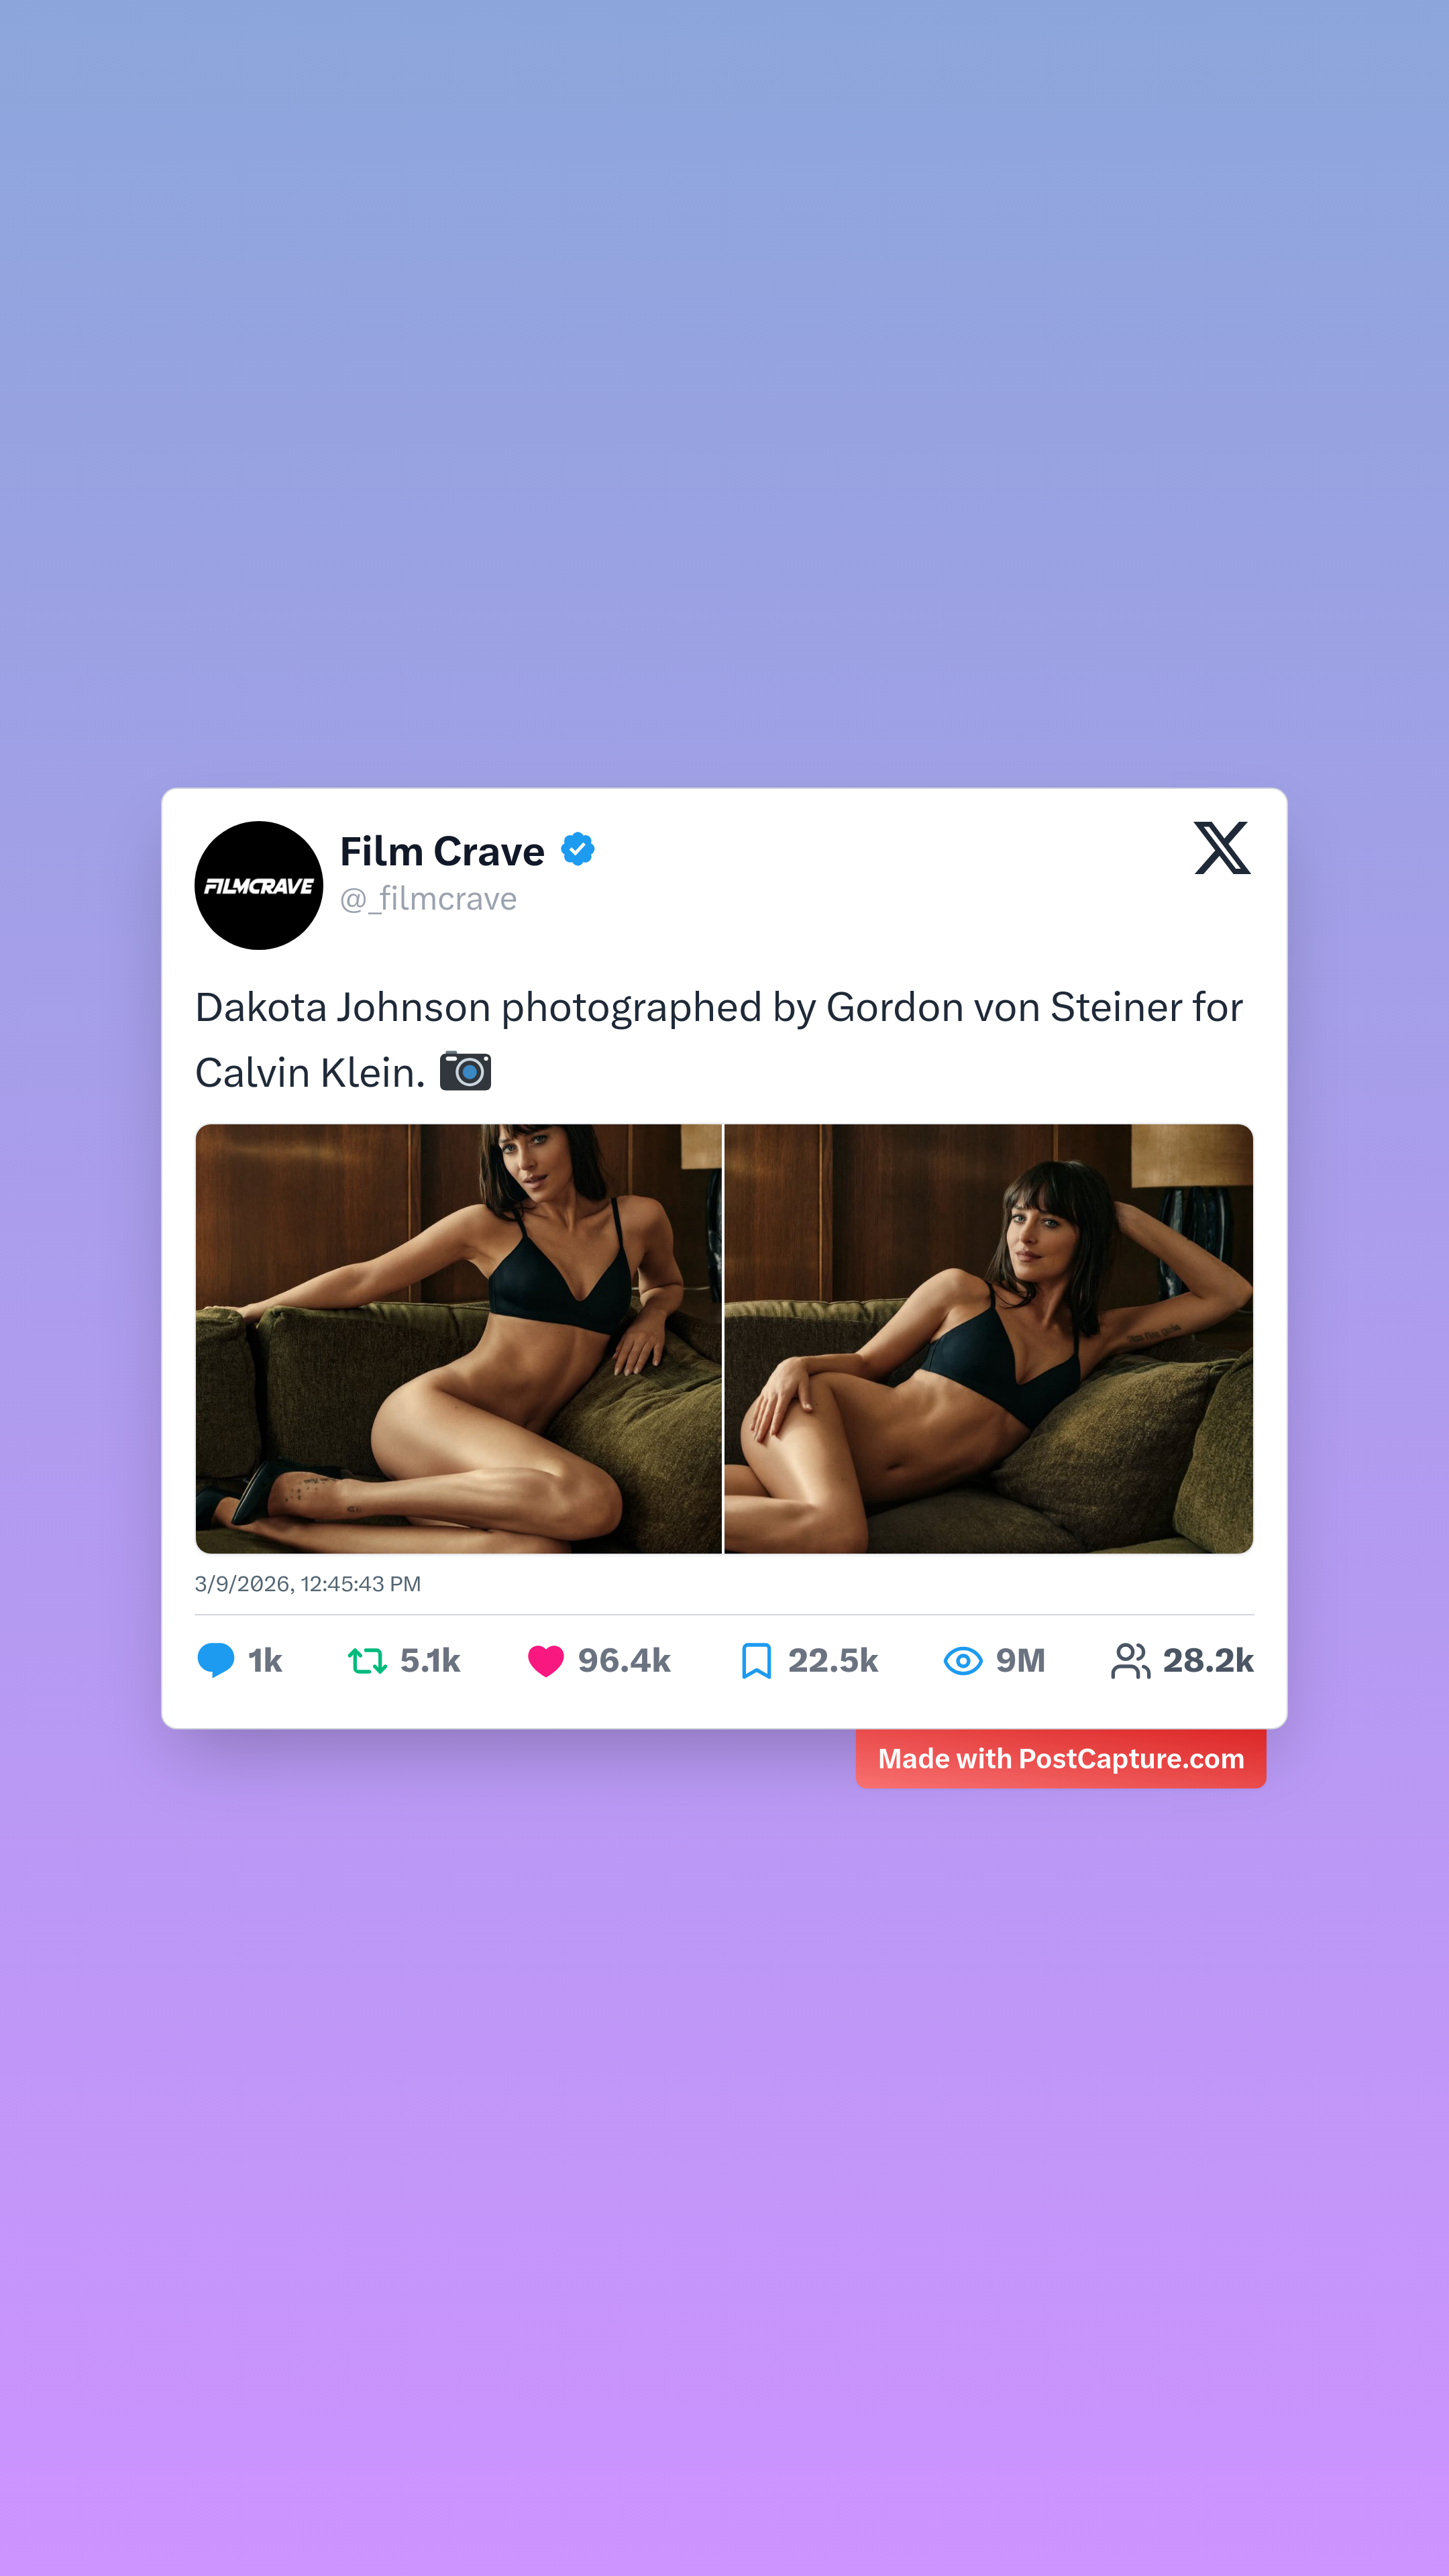The width and height of the screenshot is (1449, 2576).
Task: Open the @_filmcrave handle link
Action: click(x=428, y=899)
